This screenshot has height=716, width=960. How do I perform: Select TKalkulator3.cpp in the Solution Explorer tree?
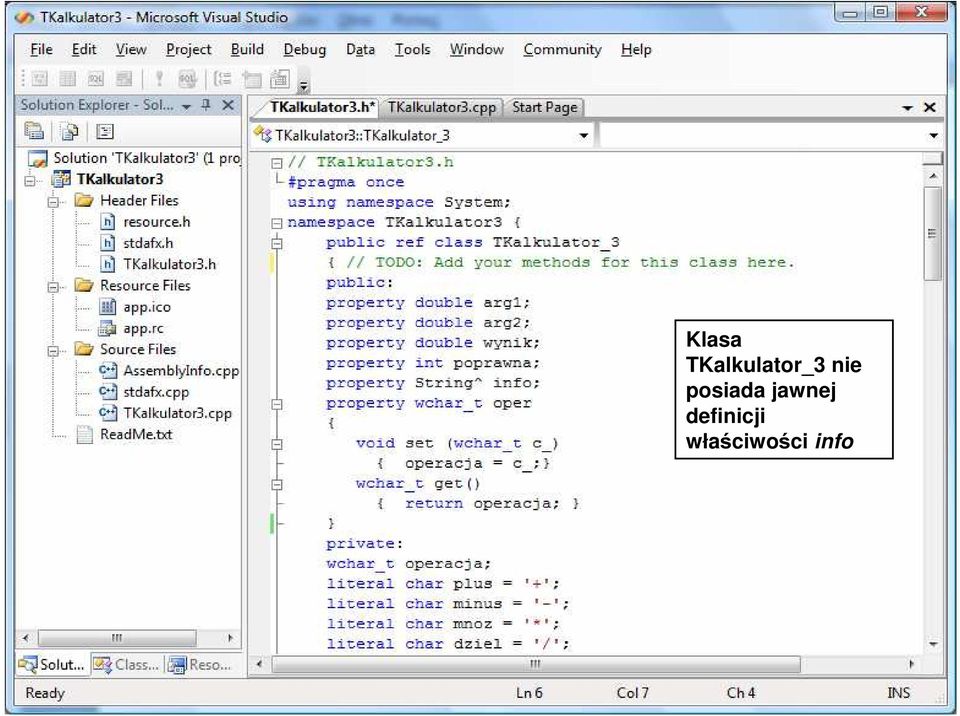point(165,413)
